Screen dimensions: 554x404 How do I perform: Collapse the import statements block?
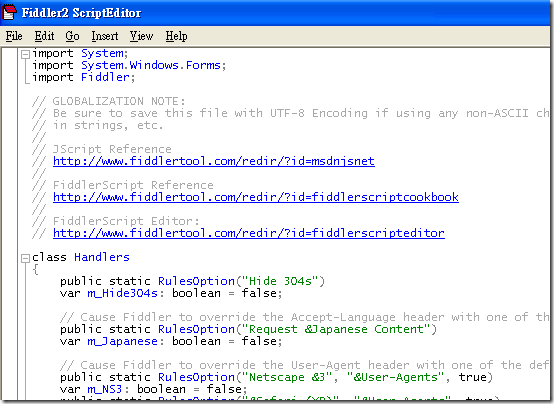coord(25,54)
